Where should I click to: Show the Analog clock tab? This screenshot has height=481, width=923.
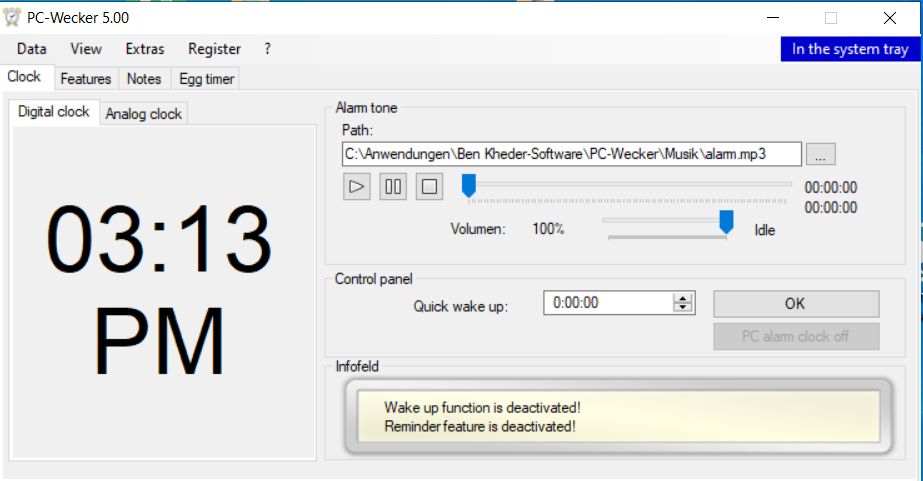[144, 114]
